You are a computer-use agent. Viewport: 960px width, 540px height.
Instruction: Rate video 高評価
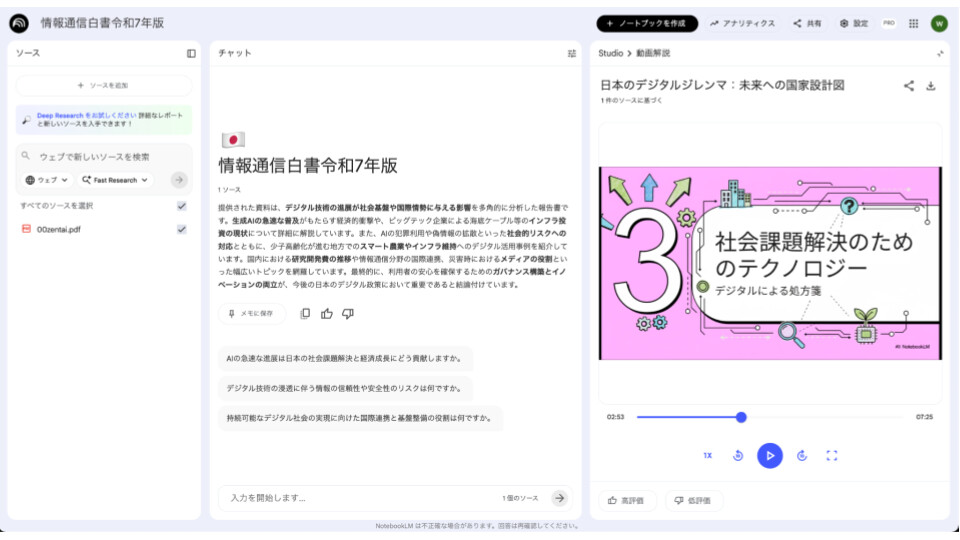coord(626,501)
